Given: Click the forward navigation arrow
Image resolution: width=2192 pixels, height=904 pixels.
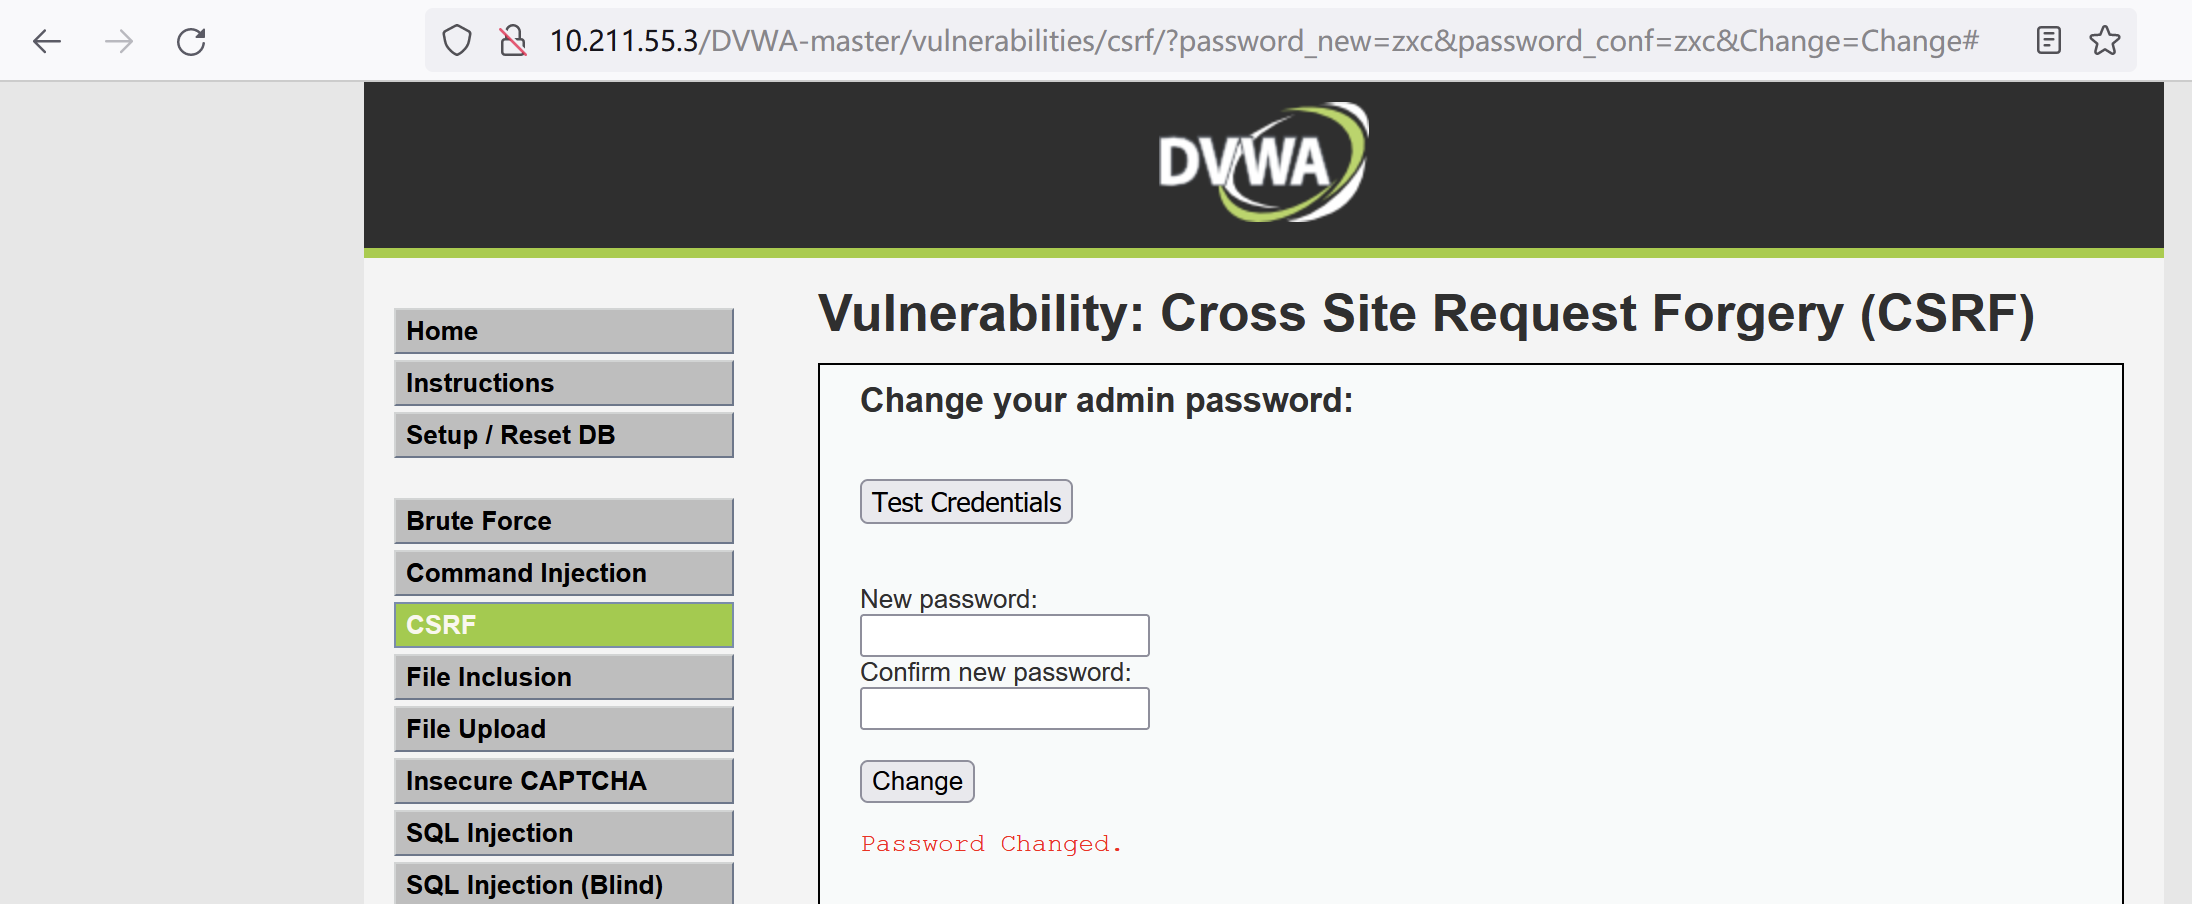Looking at the screenshot, I should (119, 40).
